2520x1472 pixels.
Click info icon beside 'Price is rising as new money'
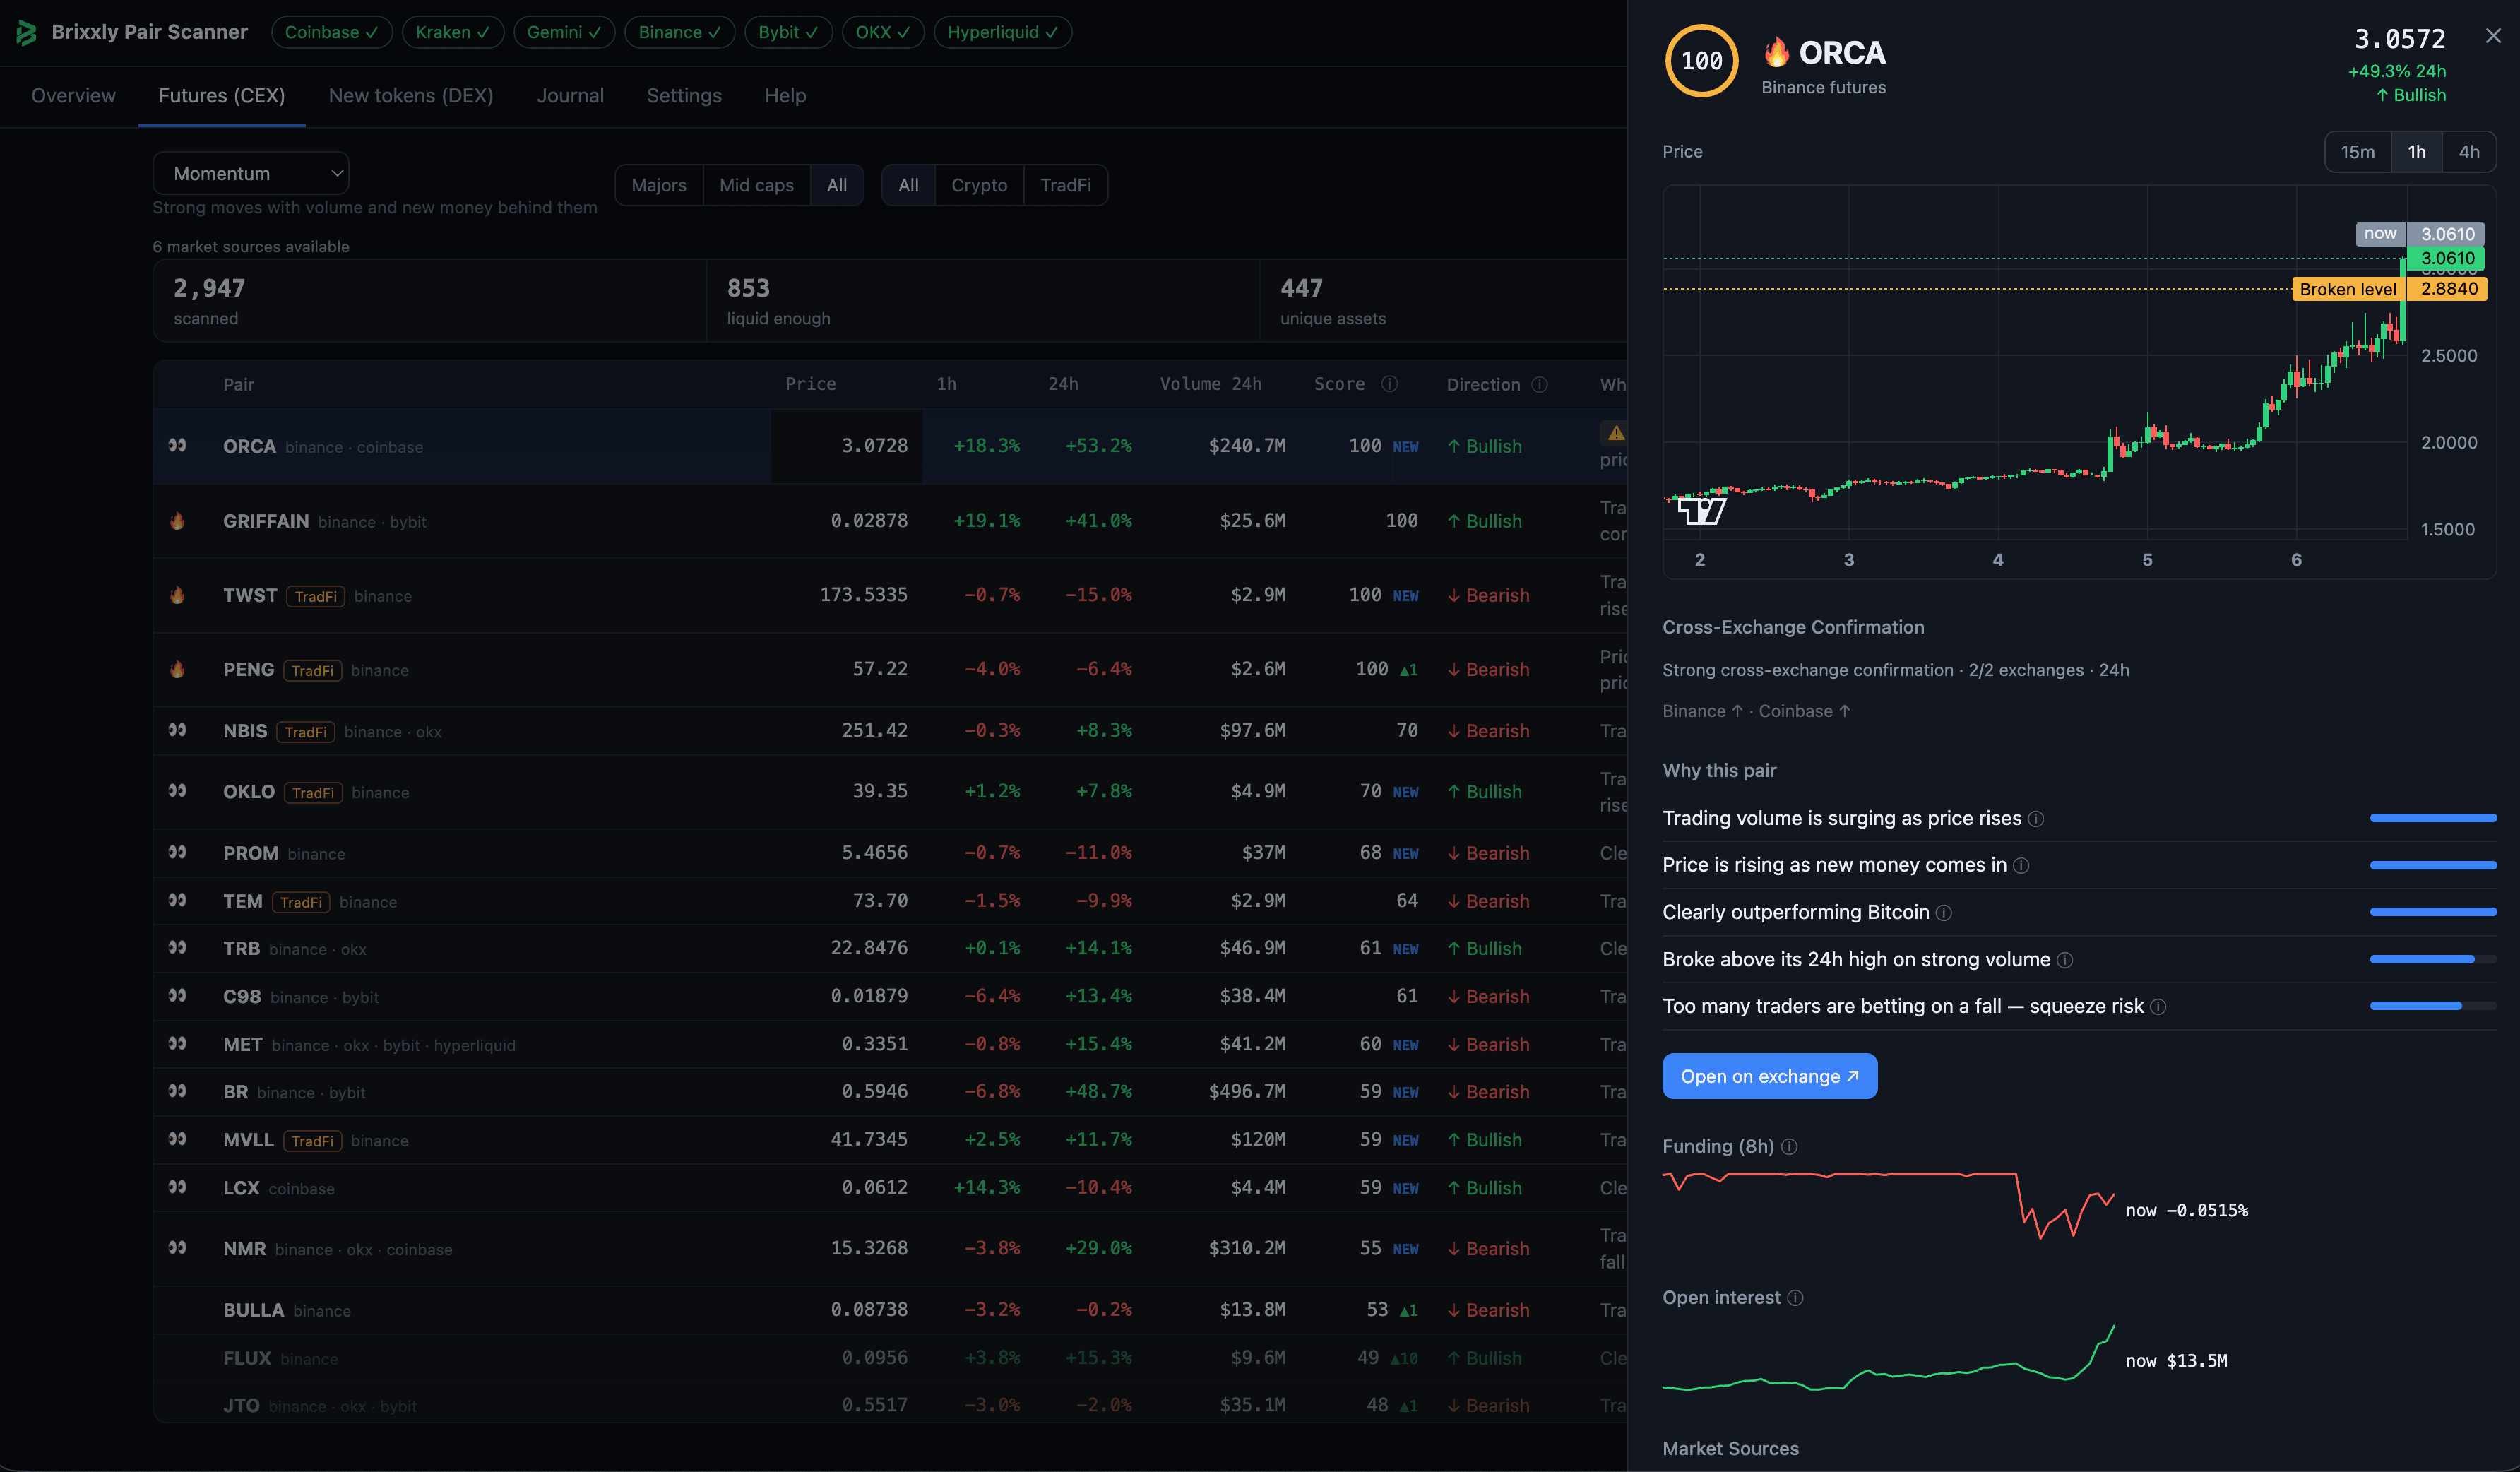click(2021, 866)
